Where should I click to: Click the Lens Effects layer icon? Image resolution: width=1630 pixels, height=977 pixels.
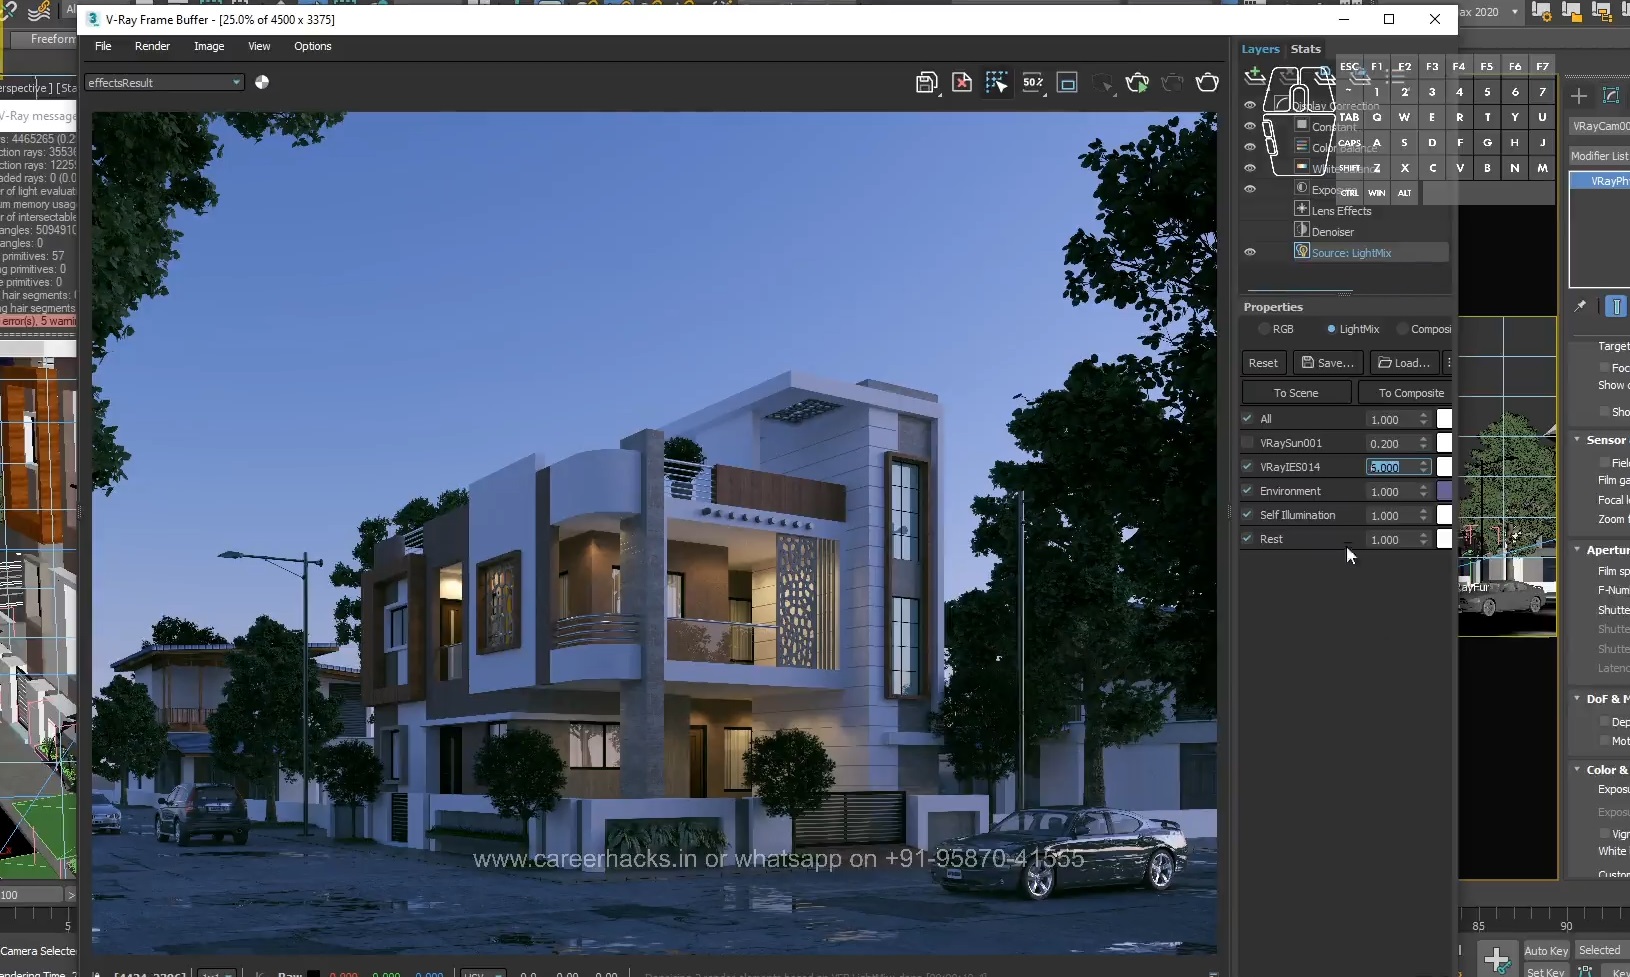coord(1302,211)
